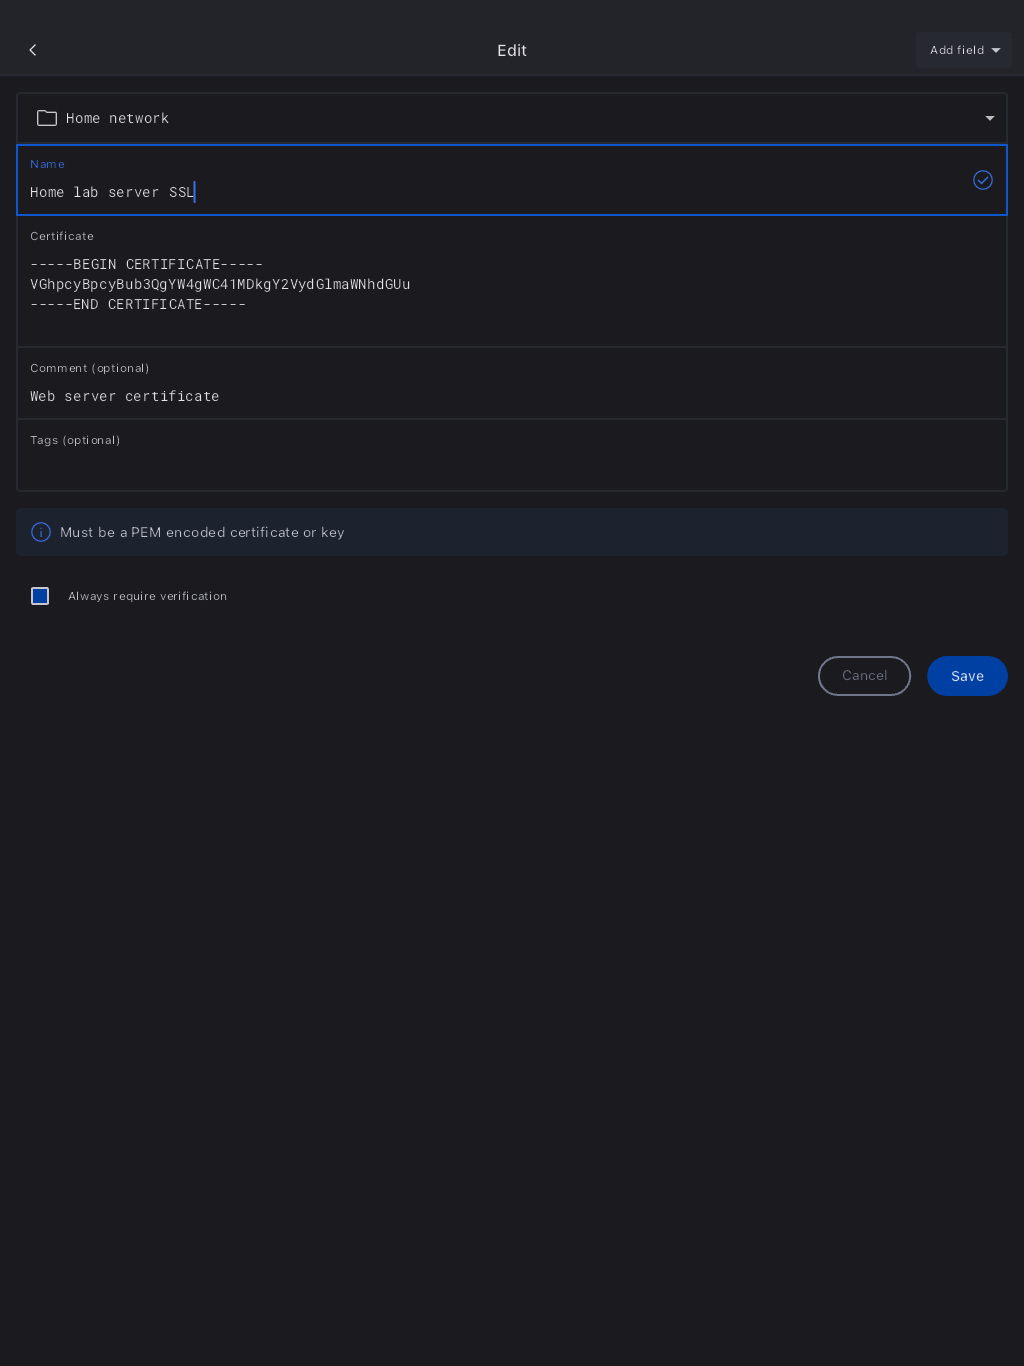Cancel editing the entry

(x=864, y=676)
